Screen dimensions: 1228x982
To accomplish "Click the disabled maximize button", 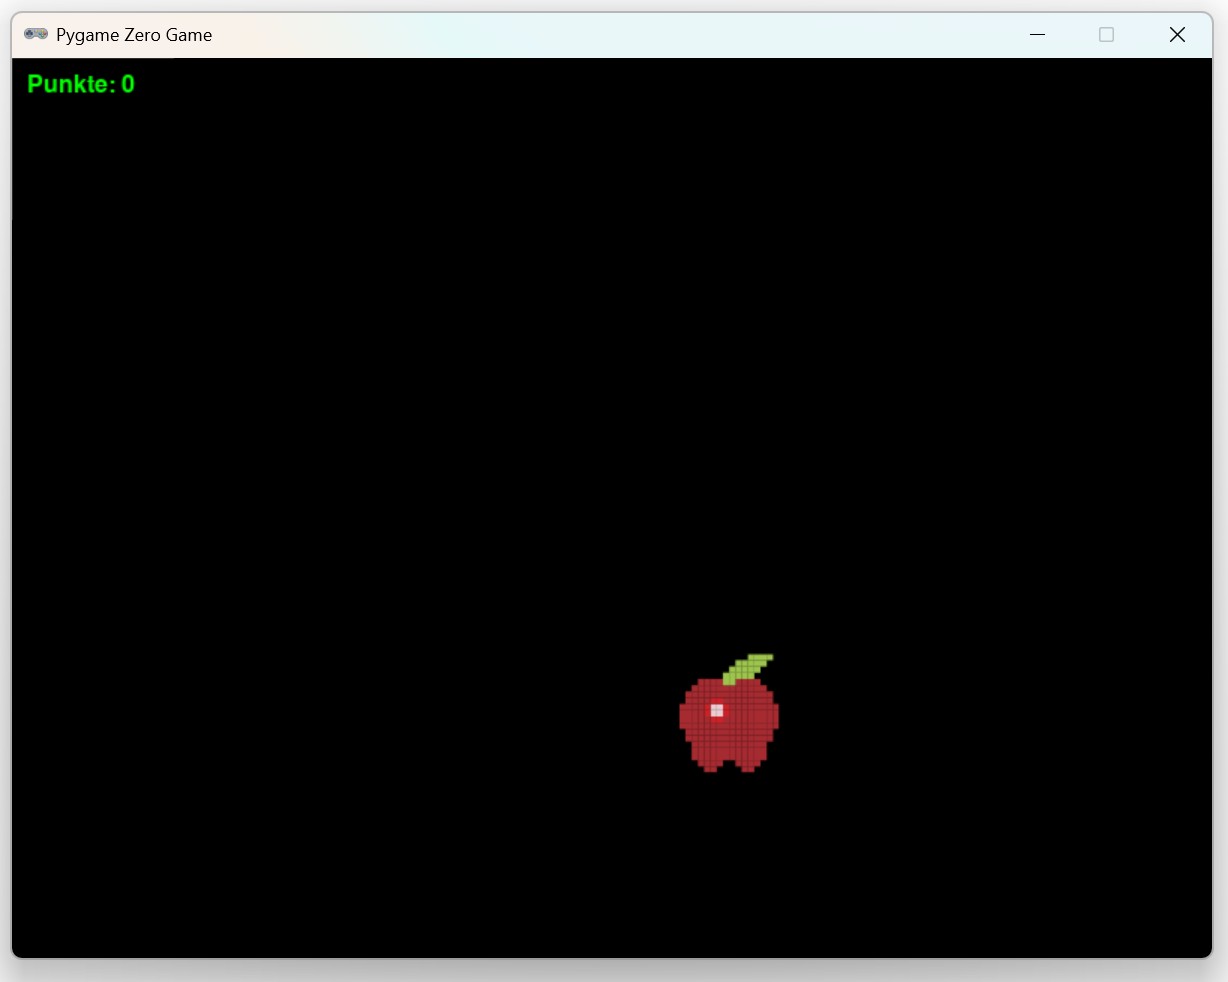I will 1106,35.
